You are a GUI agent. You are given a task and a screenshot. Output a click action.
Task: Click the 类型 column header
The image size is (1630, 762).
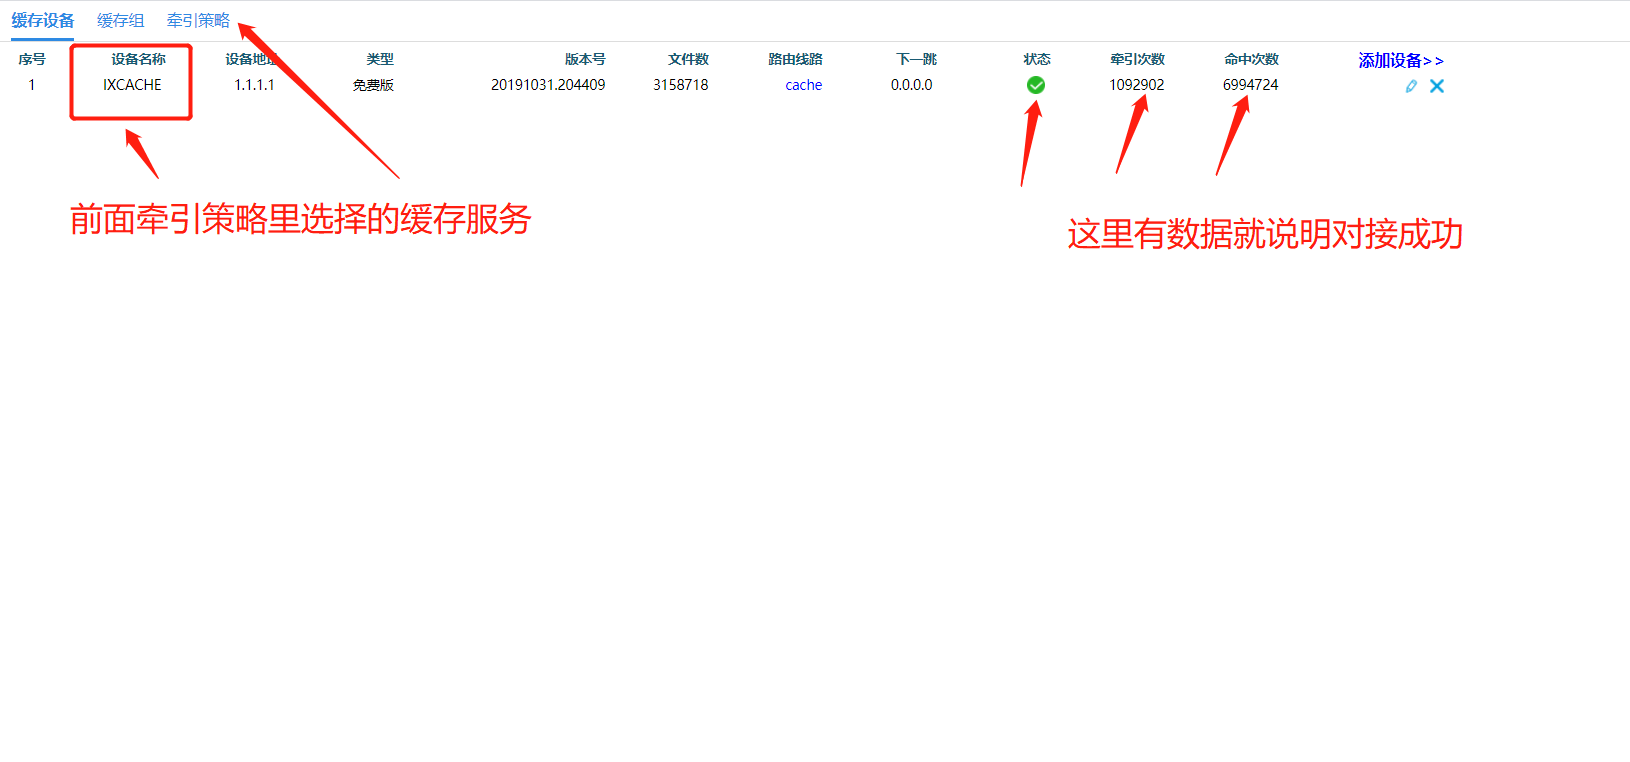380,59
